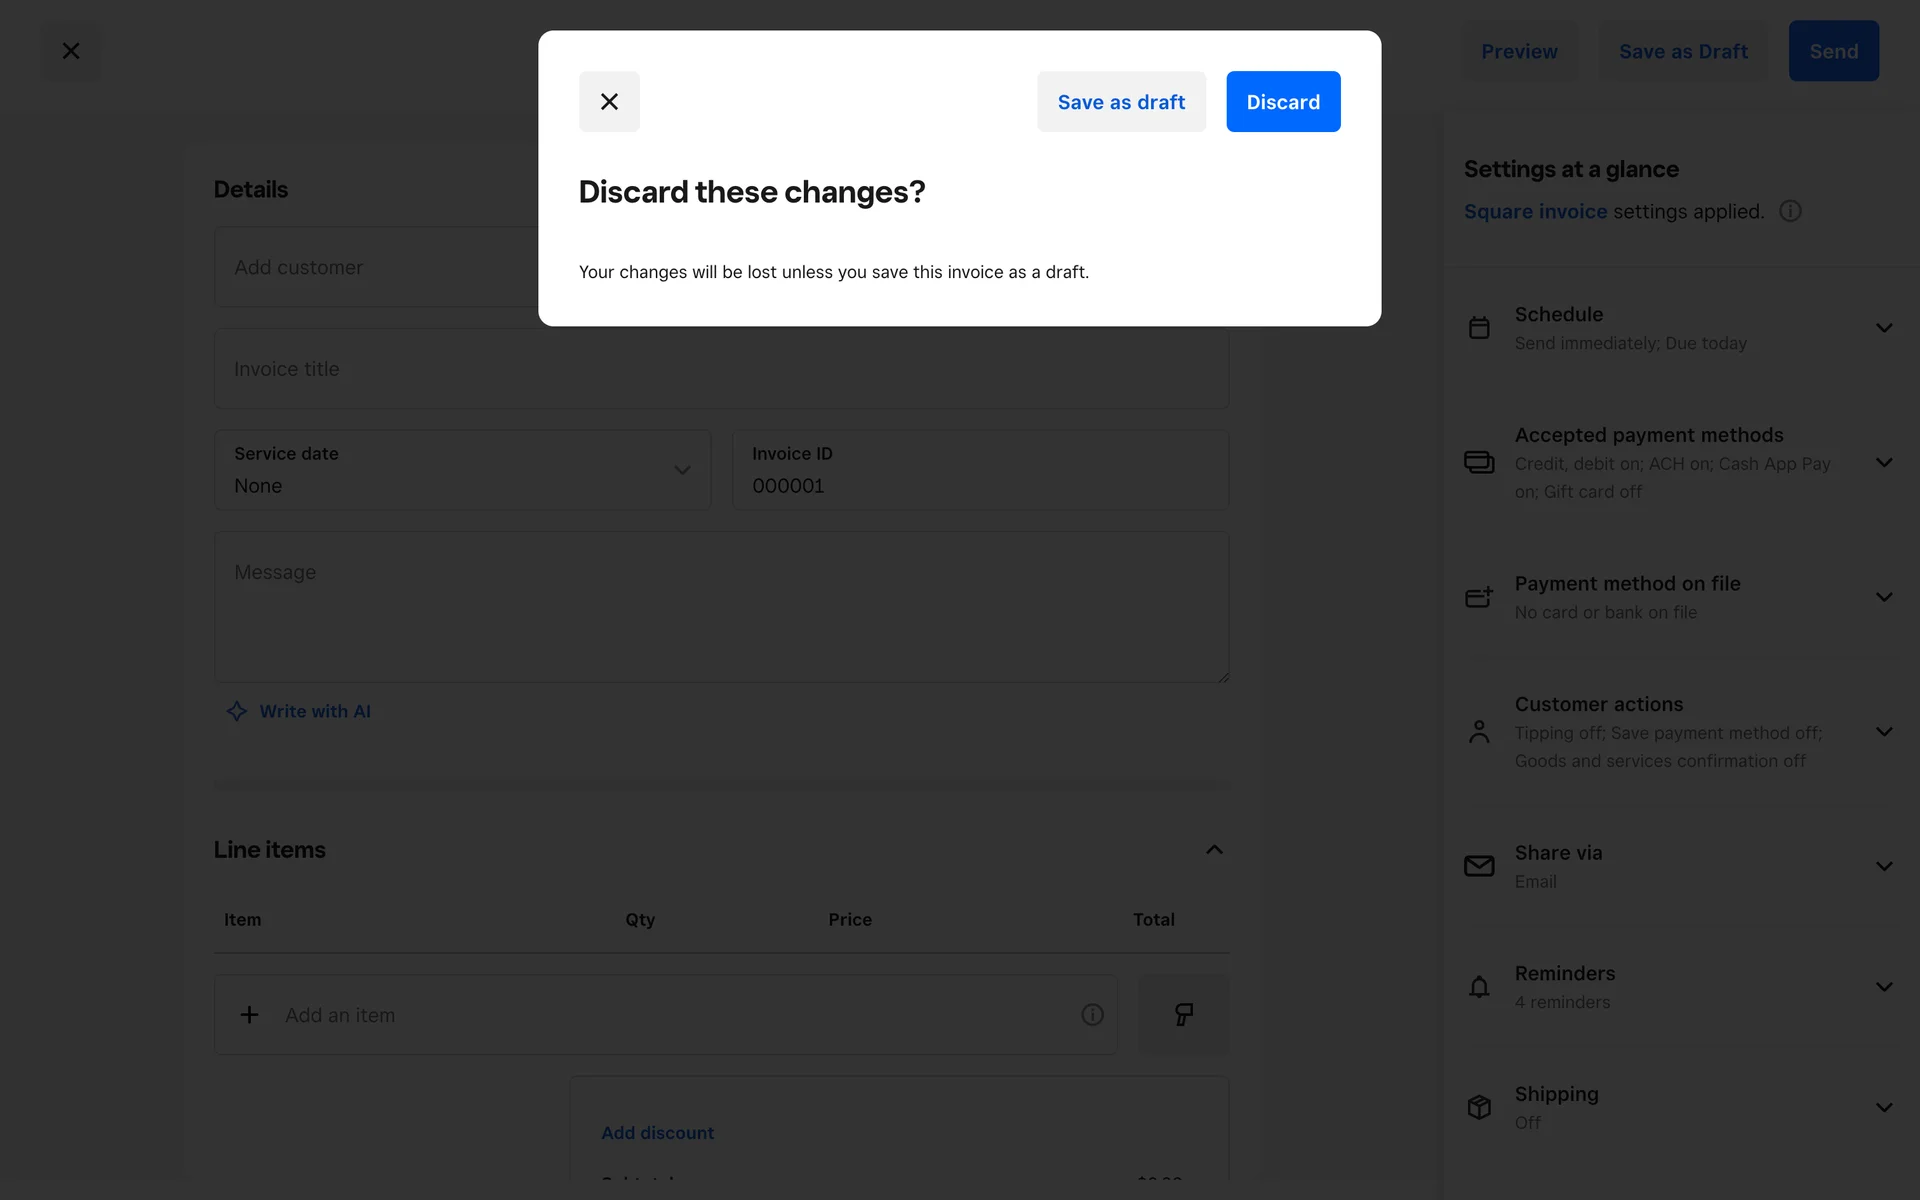The width and height of the screenshot is (1920, 1200).
Task: Click the info icon next to settings applied
Action: click(1790, 211)
